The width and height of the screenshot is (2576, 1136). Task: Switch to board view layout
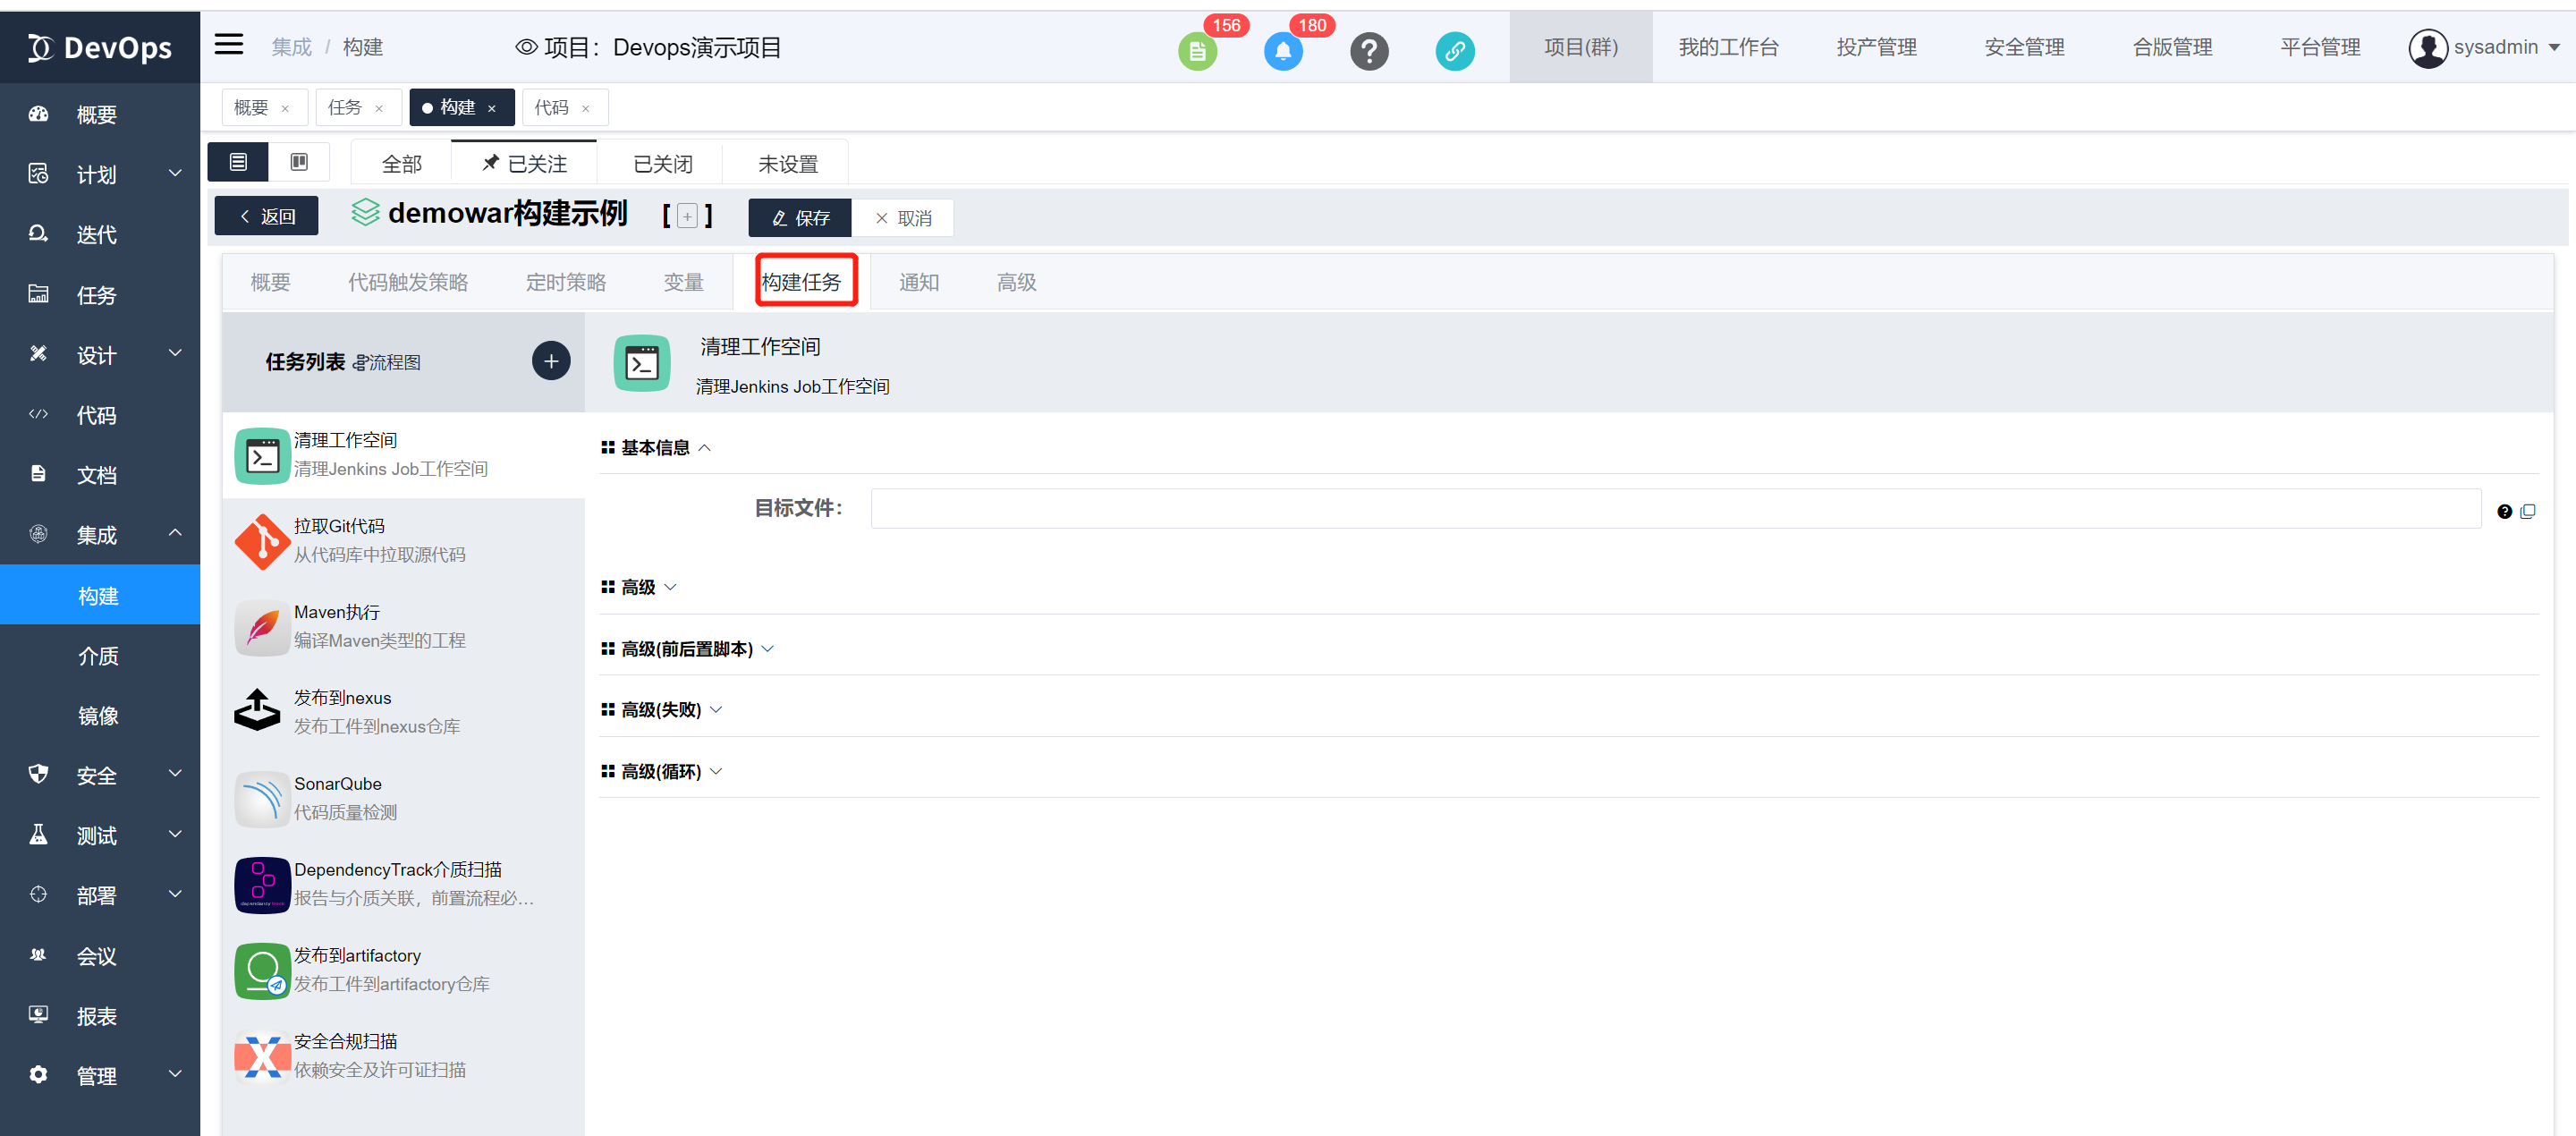pyautogui.click(x=299, y=162)
